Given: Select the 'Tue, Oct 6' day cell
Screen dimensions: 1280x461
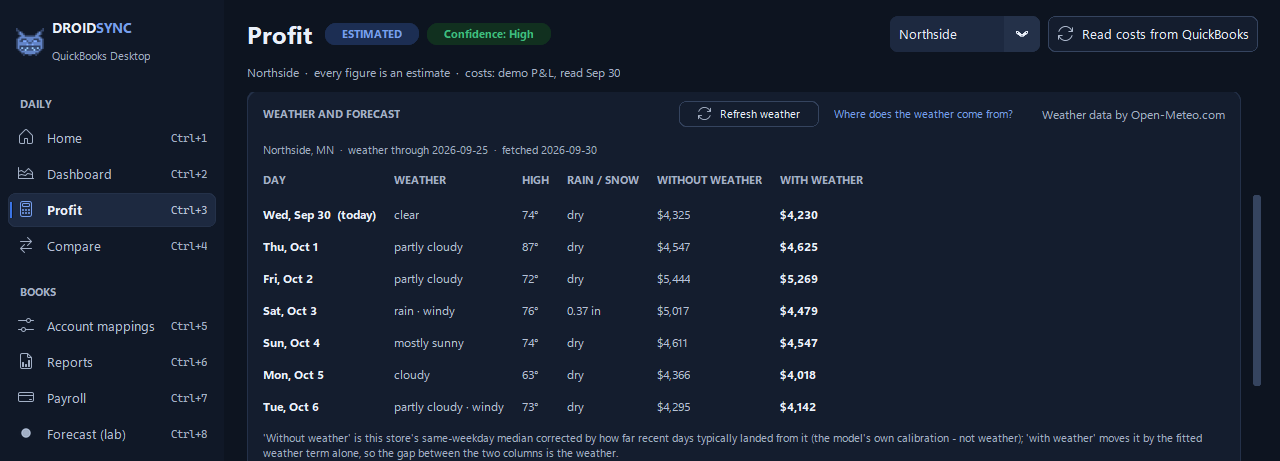Looking at the screenshot, I should pyautogui.click(x=291, y=407).
